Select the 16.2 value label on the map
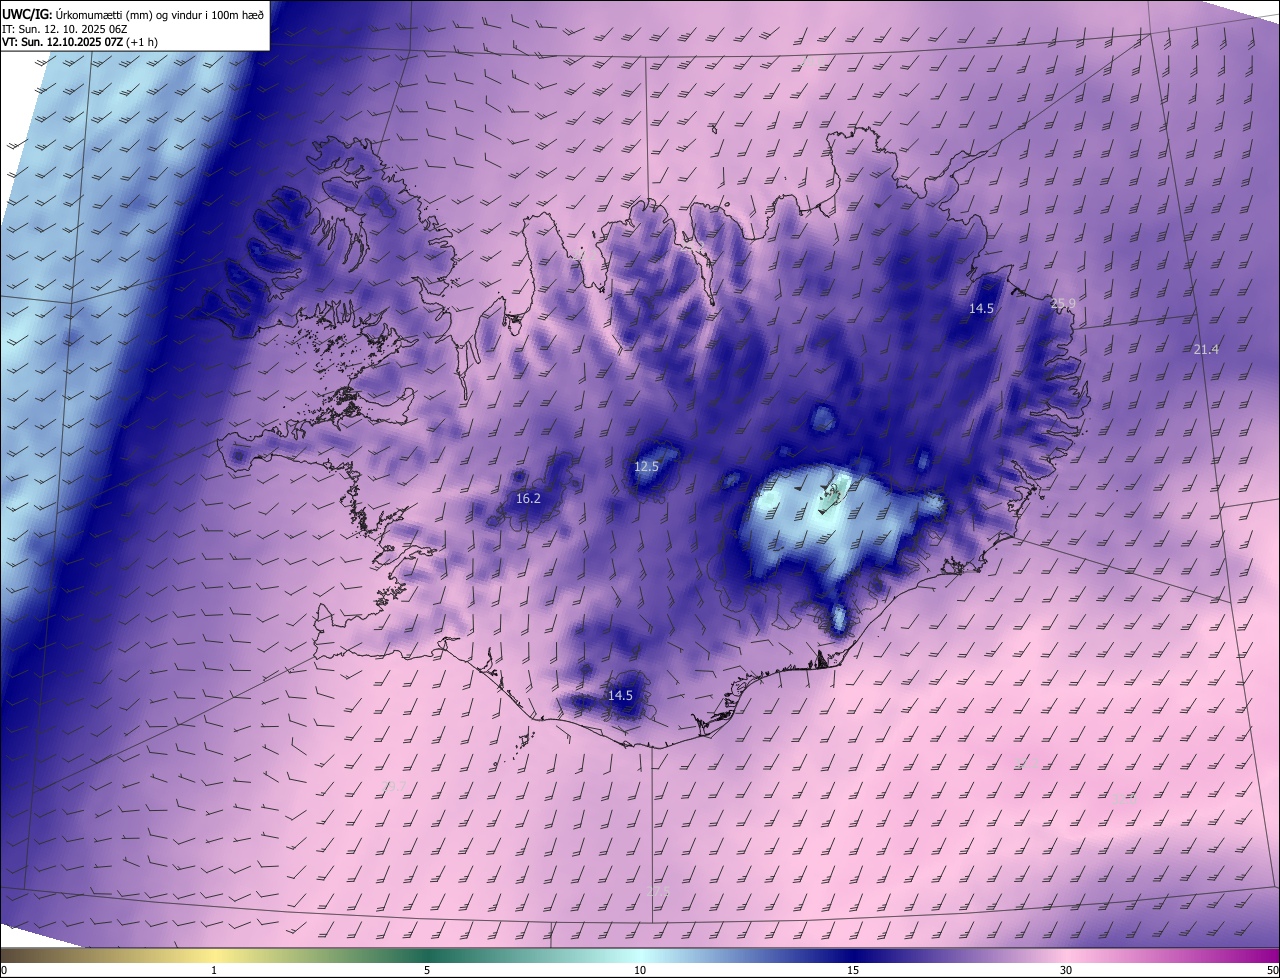This screenshot has height=978, width=1280. (528, 498)
